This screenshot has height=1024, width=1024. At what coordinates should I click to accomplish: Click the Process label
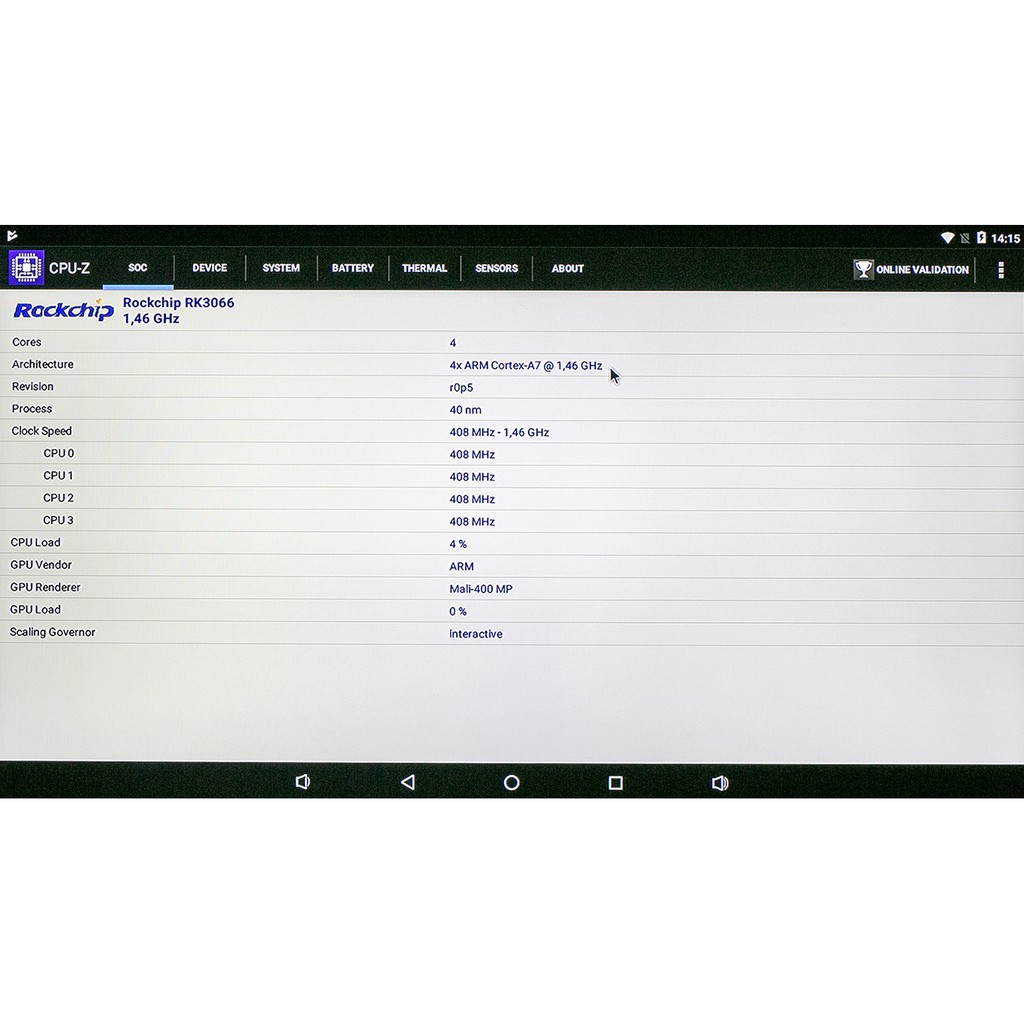[x=32, y=409]
